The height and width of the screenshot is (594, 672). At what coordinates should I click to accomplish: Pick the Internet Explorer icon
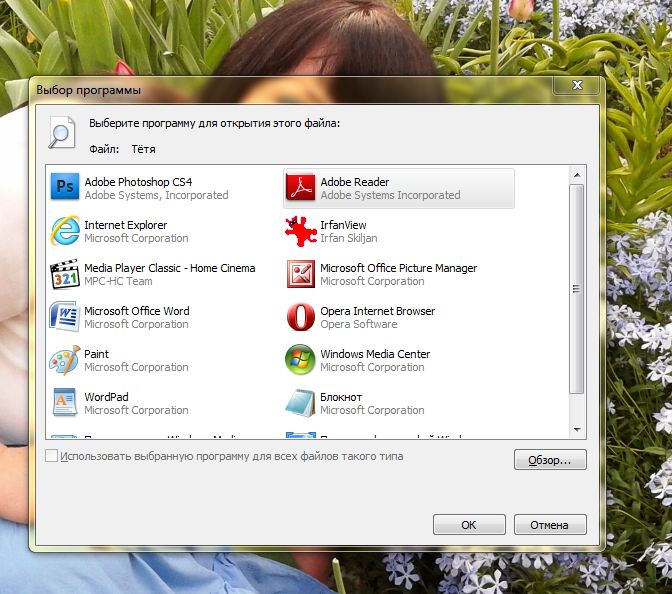click(x=65, y=231)
